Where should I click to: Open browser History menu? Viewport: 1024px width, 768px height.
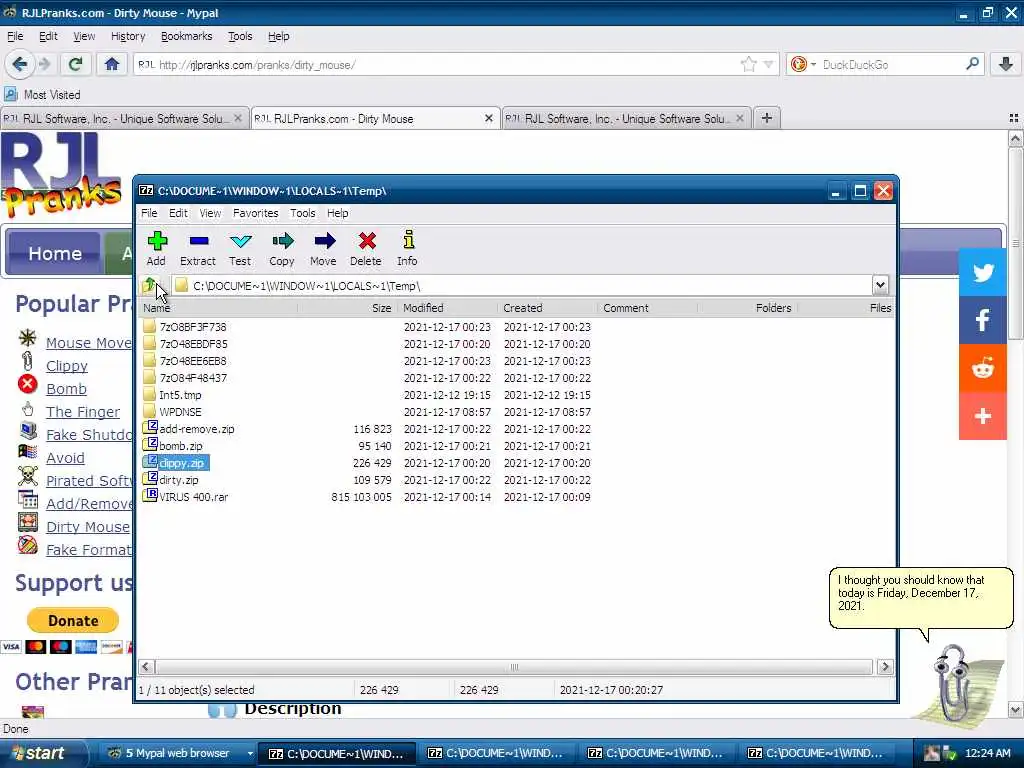click(128, 36)
